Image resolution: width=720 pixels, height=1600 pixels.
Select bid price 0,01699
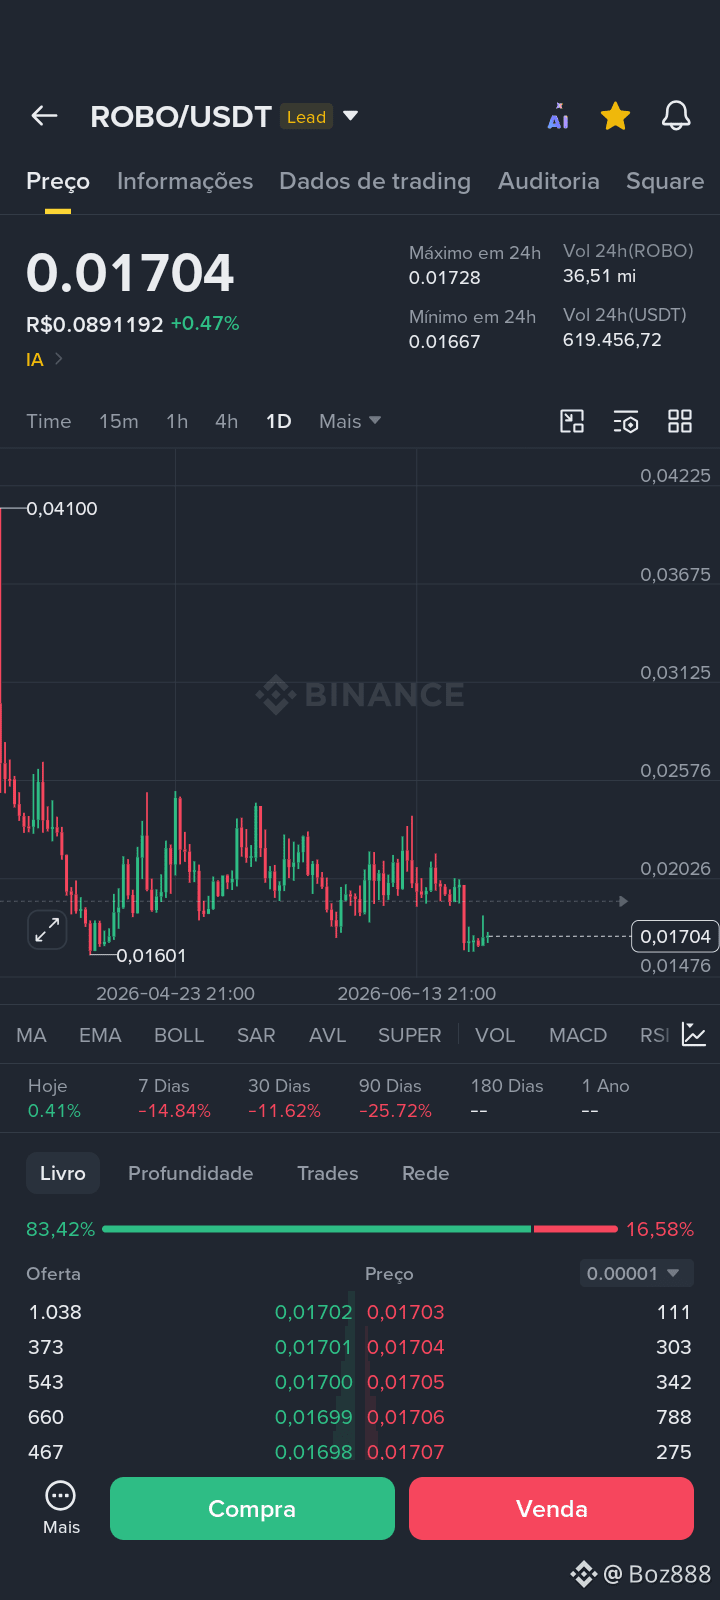pyautogui.click(x=314, y=1417)
